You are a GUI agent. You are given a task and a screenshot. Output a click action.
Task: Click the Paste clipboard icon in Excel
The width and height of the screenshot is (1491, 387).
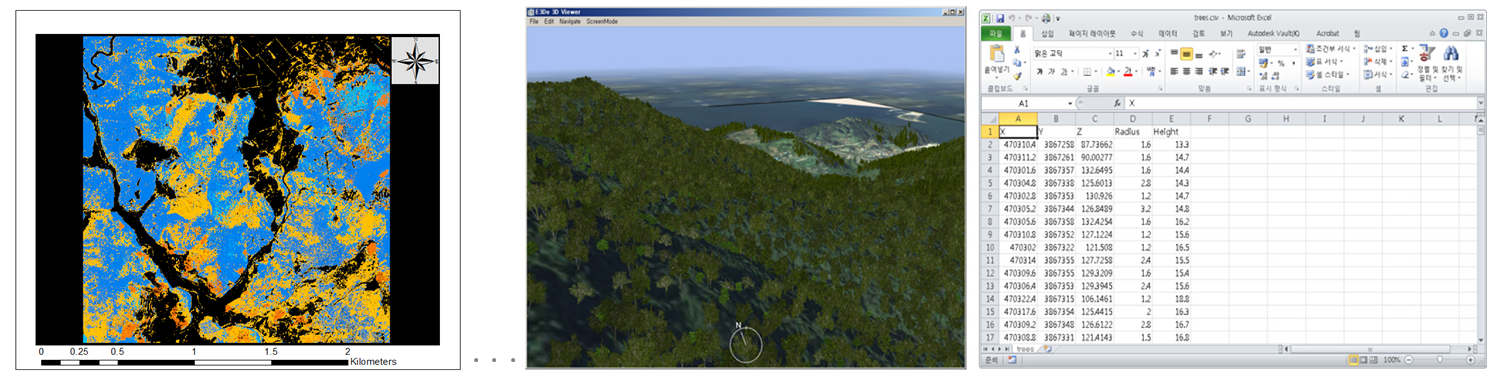pos(997,54)
